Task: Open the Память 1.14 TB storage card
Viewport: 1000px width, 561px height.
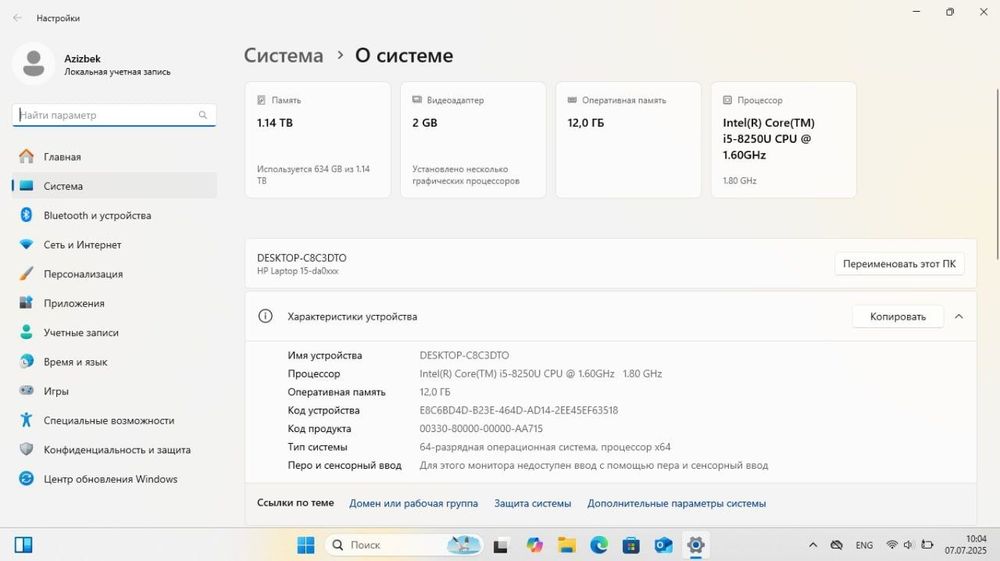Action: pyautogui.click(x=318, y=140)
